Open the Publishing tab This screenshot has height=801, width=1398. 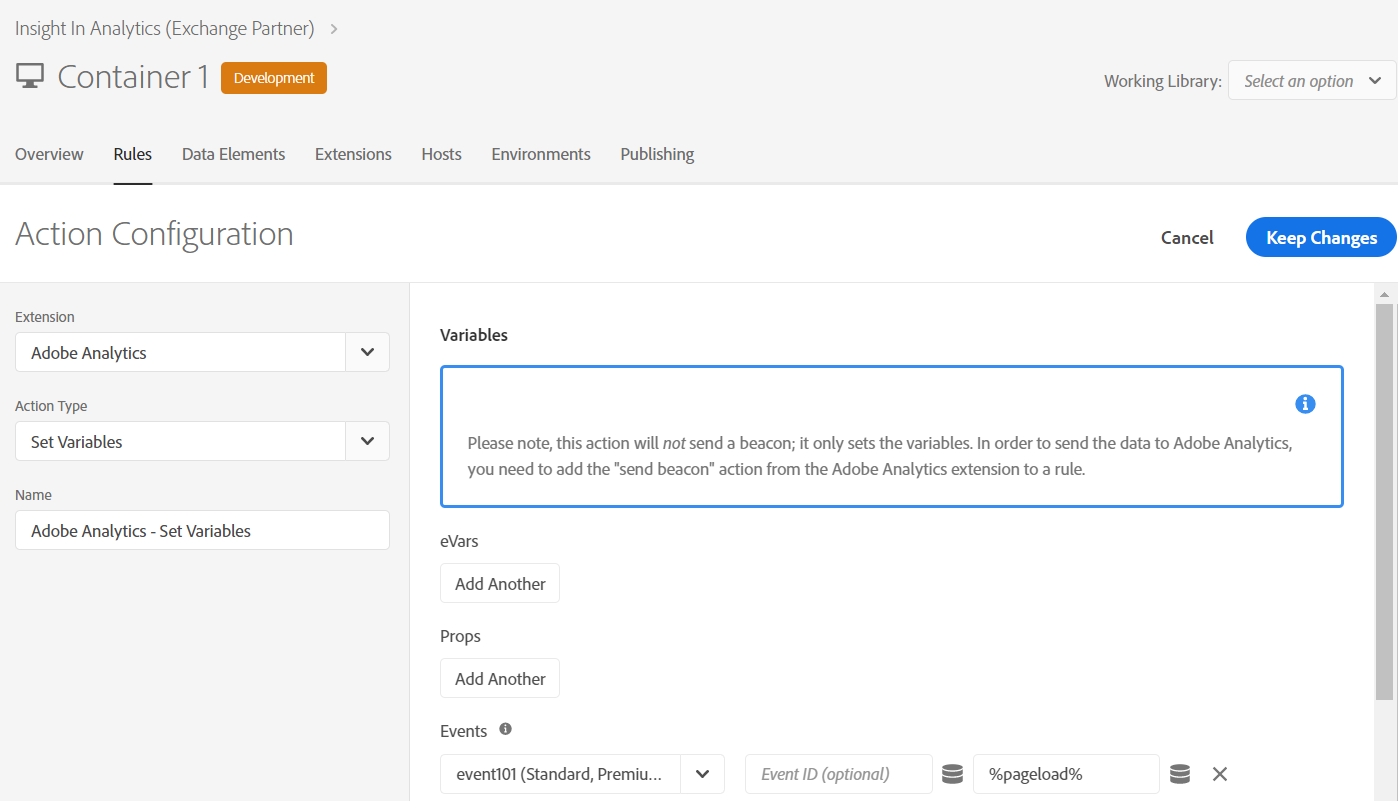(657, 154)
